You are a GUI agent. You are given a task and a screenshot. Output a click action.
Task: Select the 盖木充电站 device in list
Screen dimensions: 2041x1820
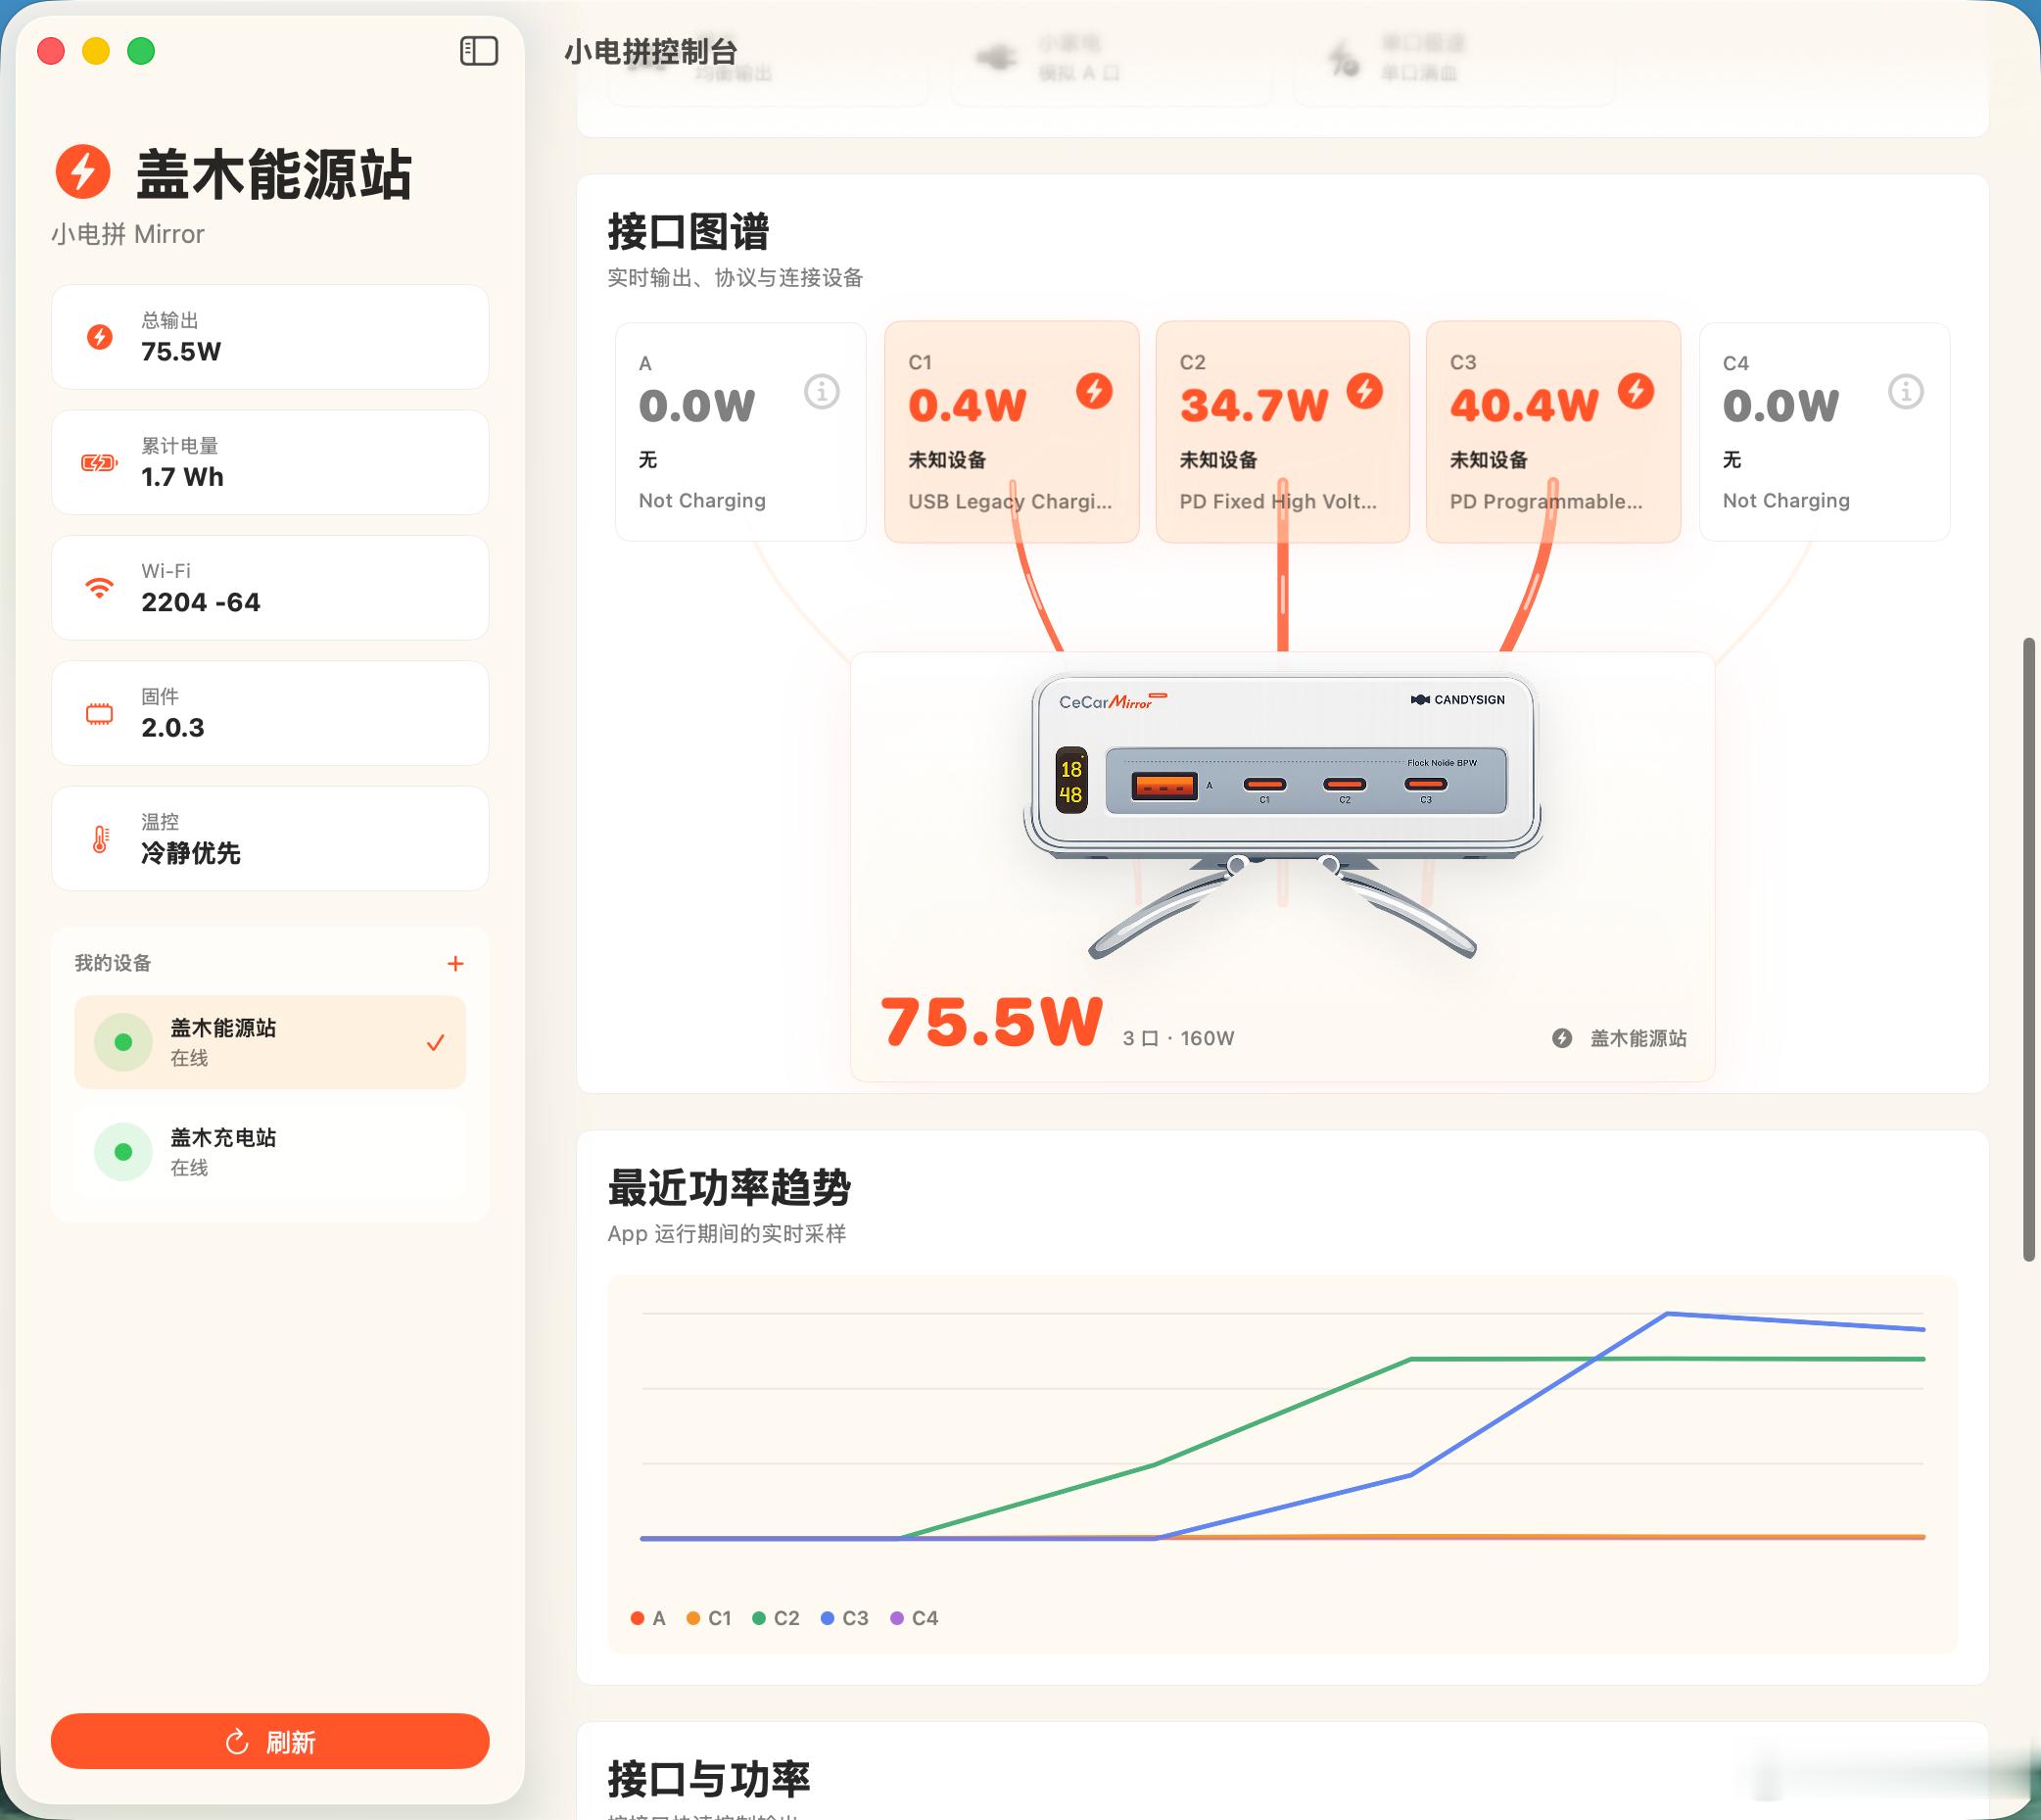click(x=270, y=1152)
